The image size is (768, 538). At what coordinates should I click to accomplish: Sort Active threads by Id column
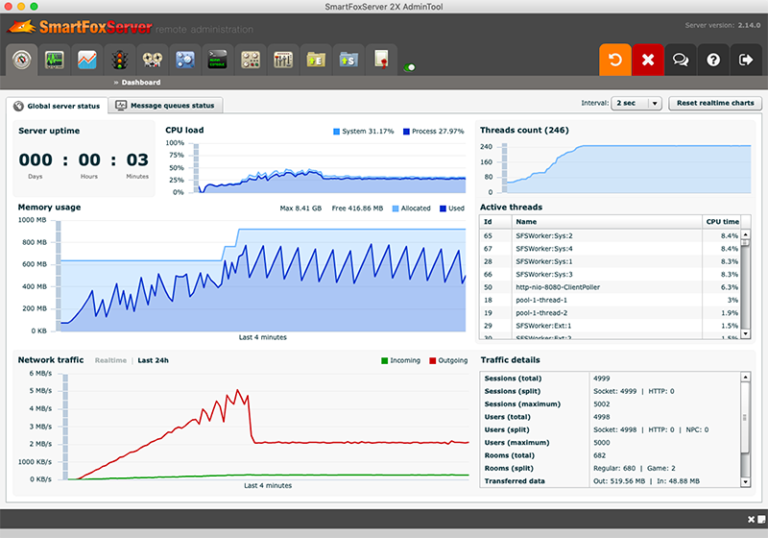pos(495,221)
